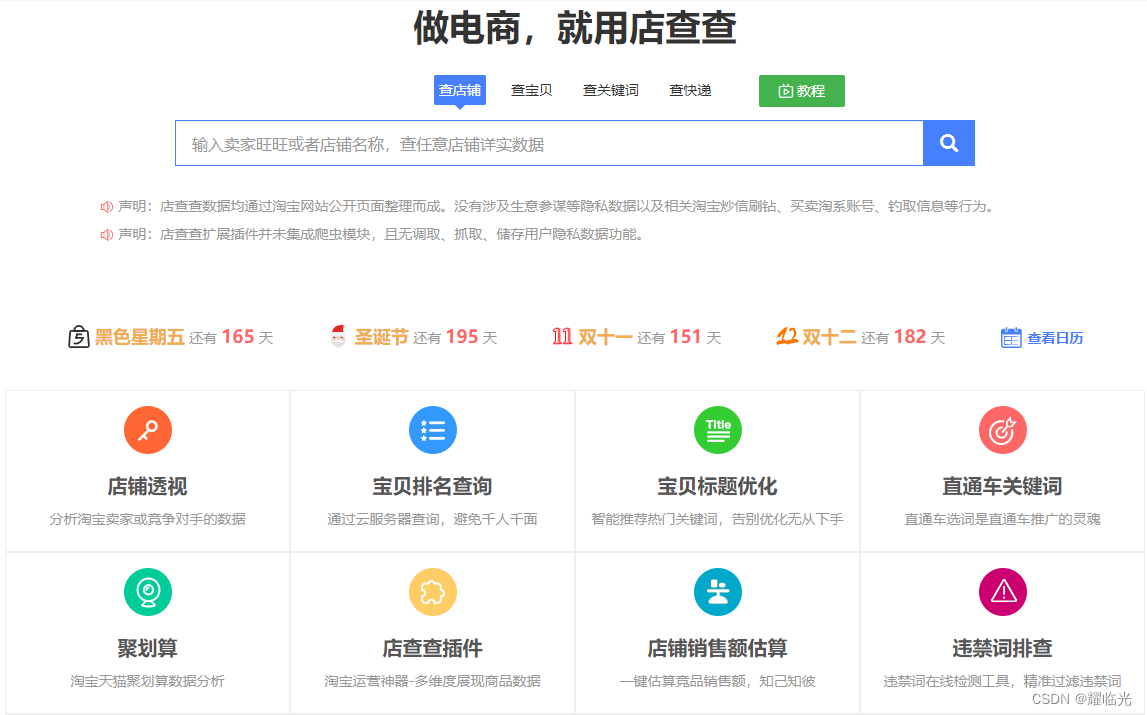The image size is (1147, 715).
Task: Click the 聚划算 green webcam icon
Action: tap(148, 592)
